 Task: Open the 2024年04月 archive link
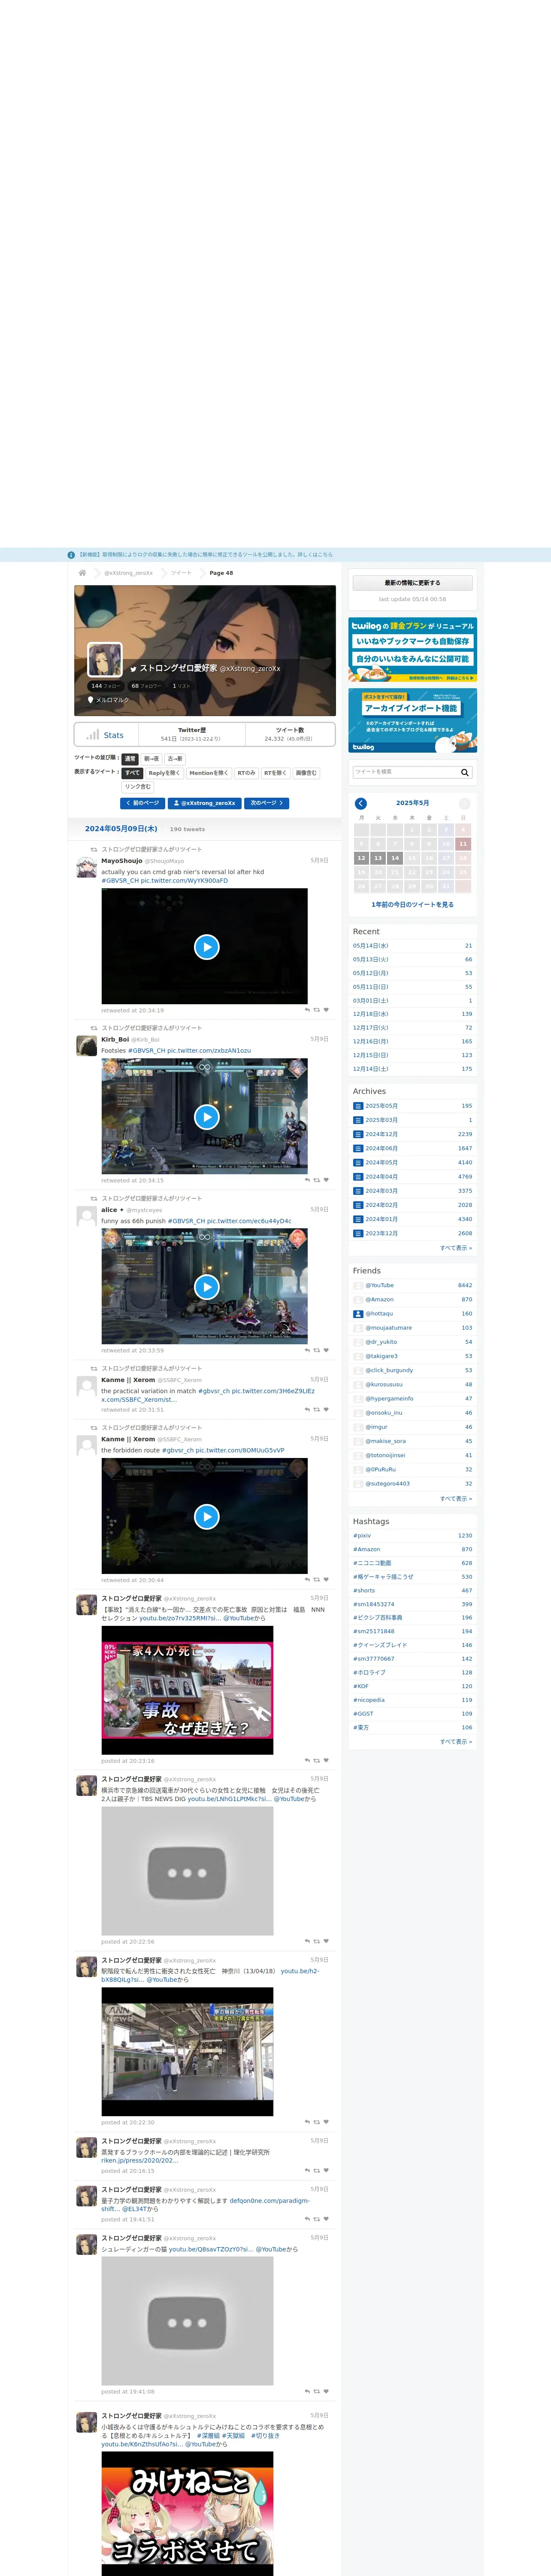click(x=381, y=1177)
